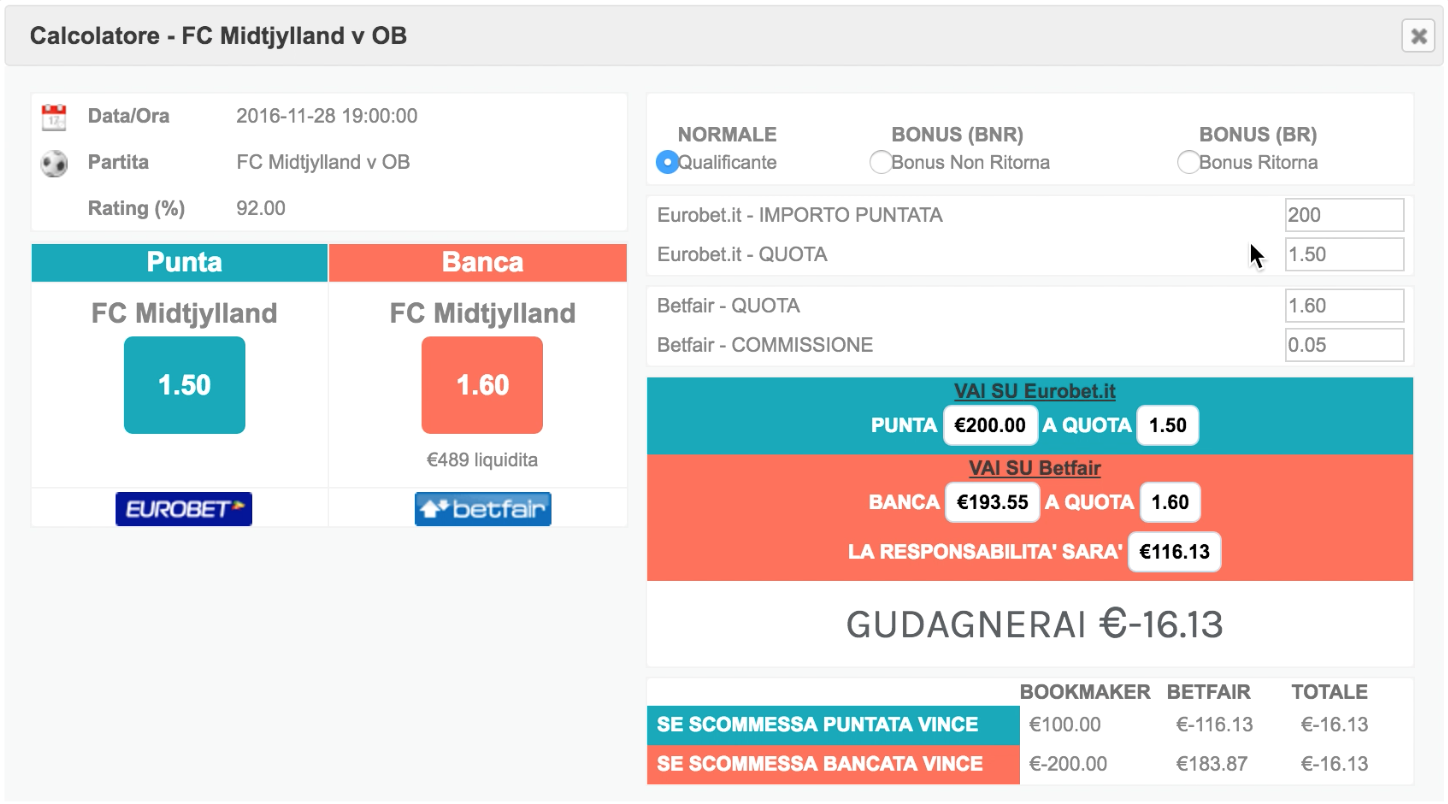Click the €200.00 punta amount box
Screen dimensions: 1448x804
(990, 425)
